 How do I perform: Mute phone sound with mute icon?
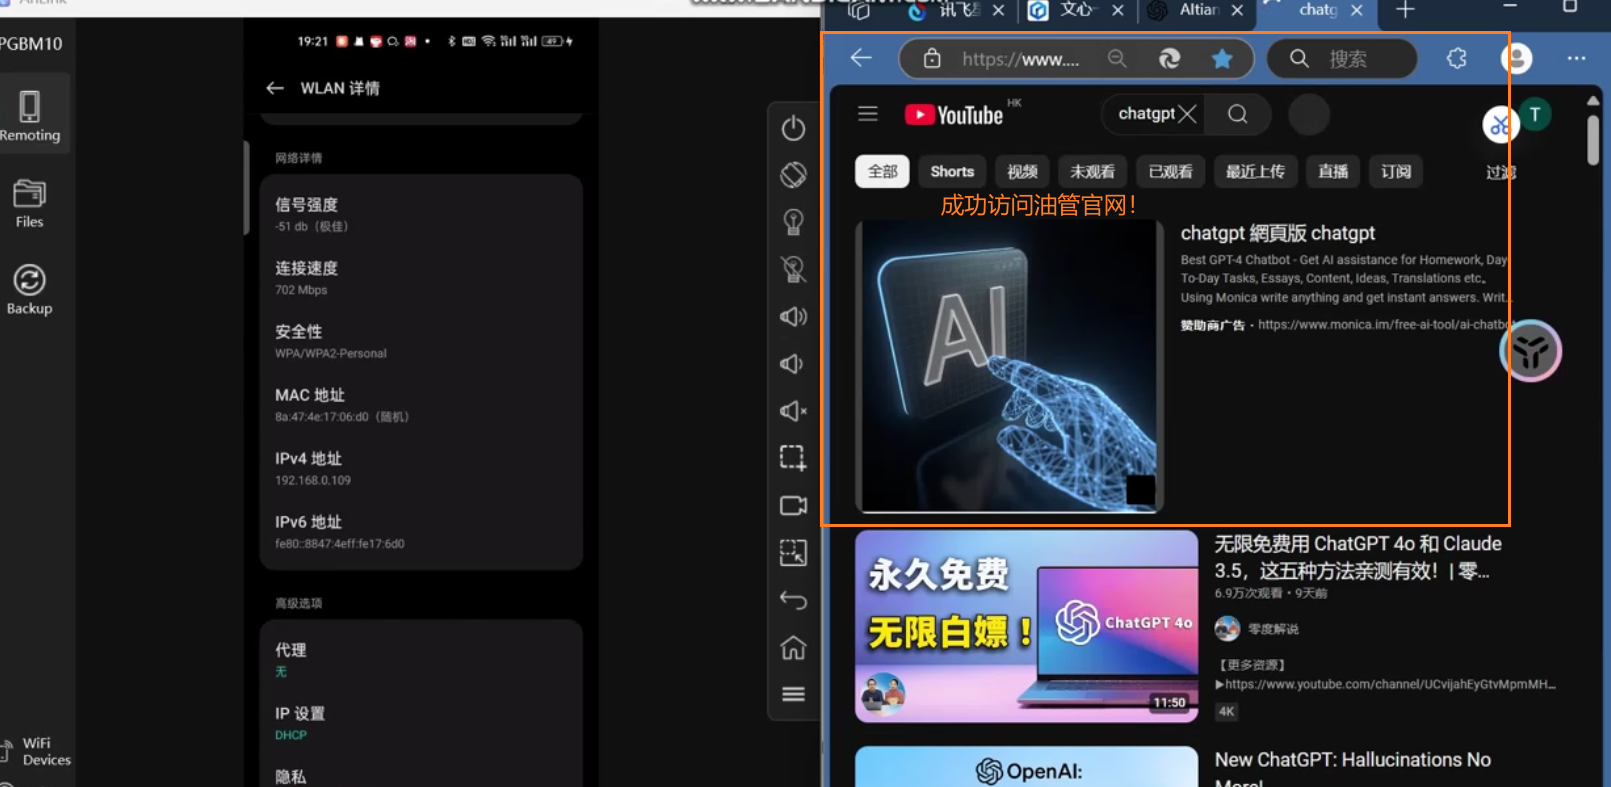(793, 411)
